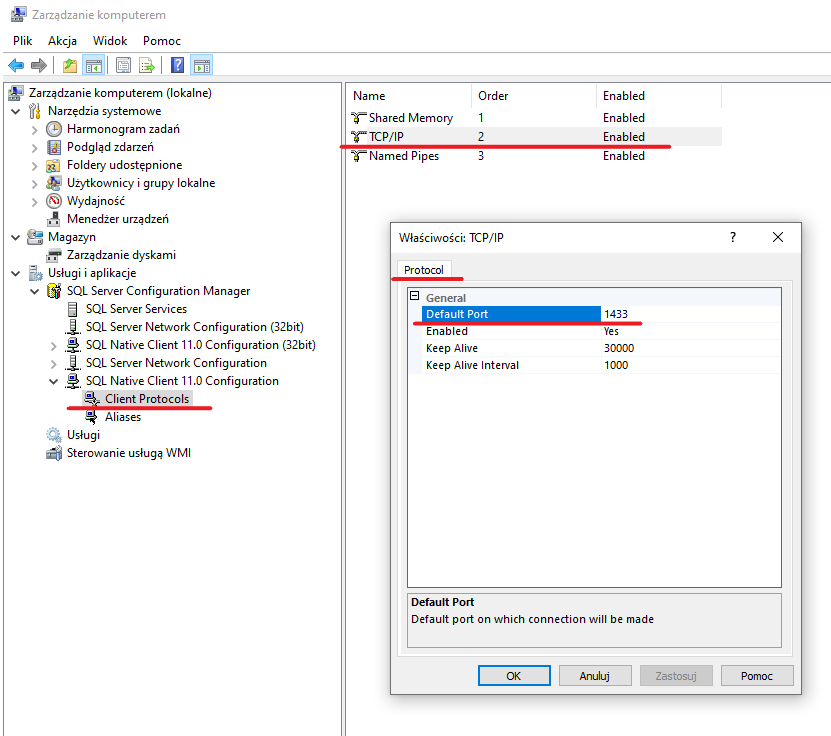Expand SQL Native Client 11.0 Configuration (32bit)
Image resolution: width=831 pixels, height=736 pixels.
54,346
